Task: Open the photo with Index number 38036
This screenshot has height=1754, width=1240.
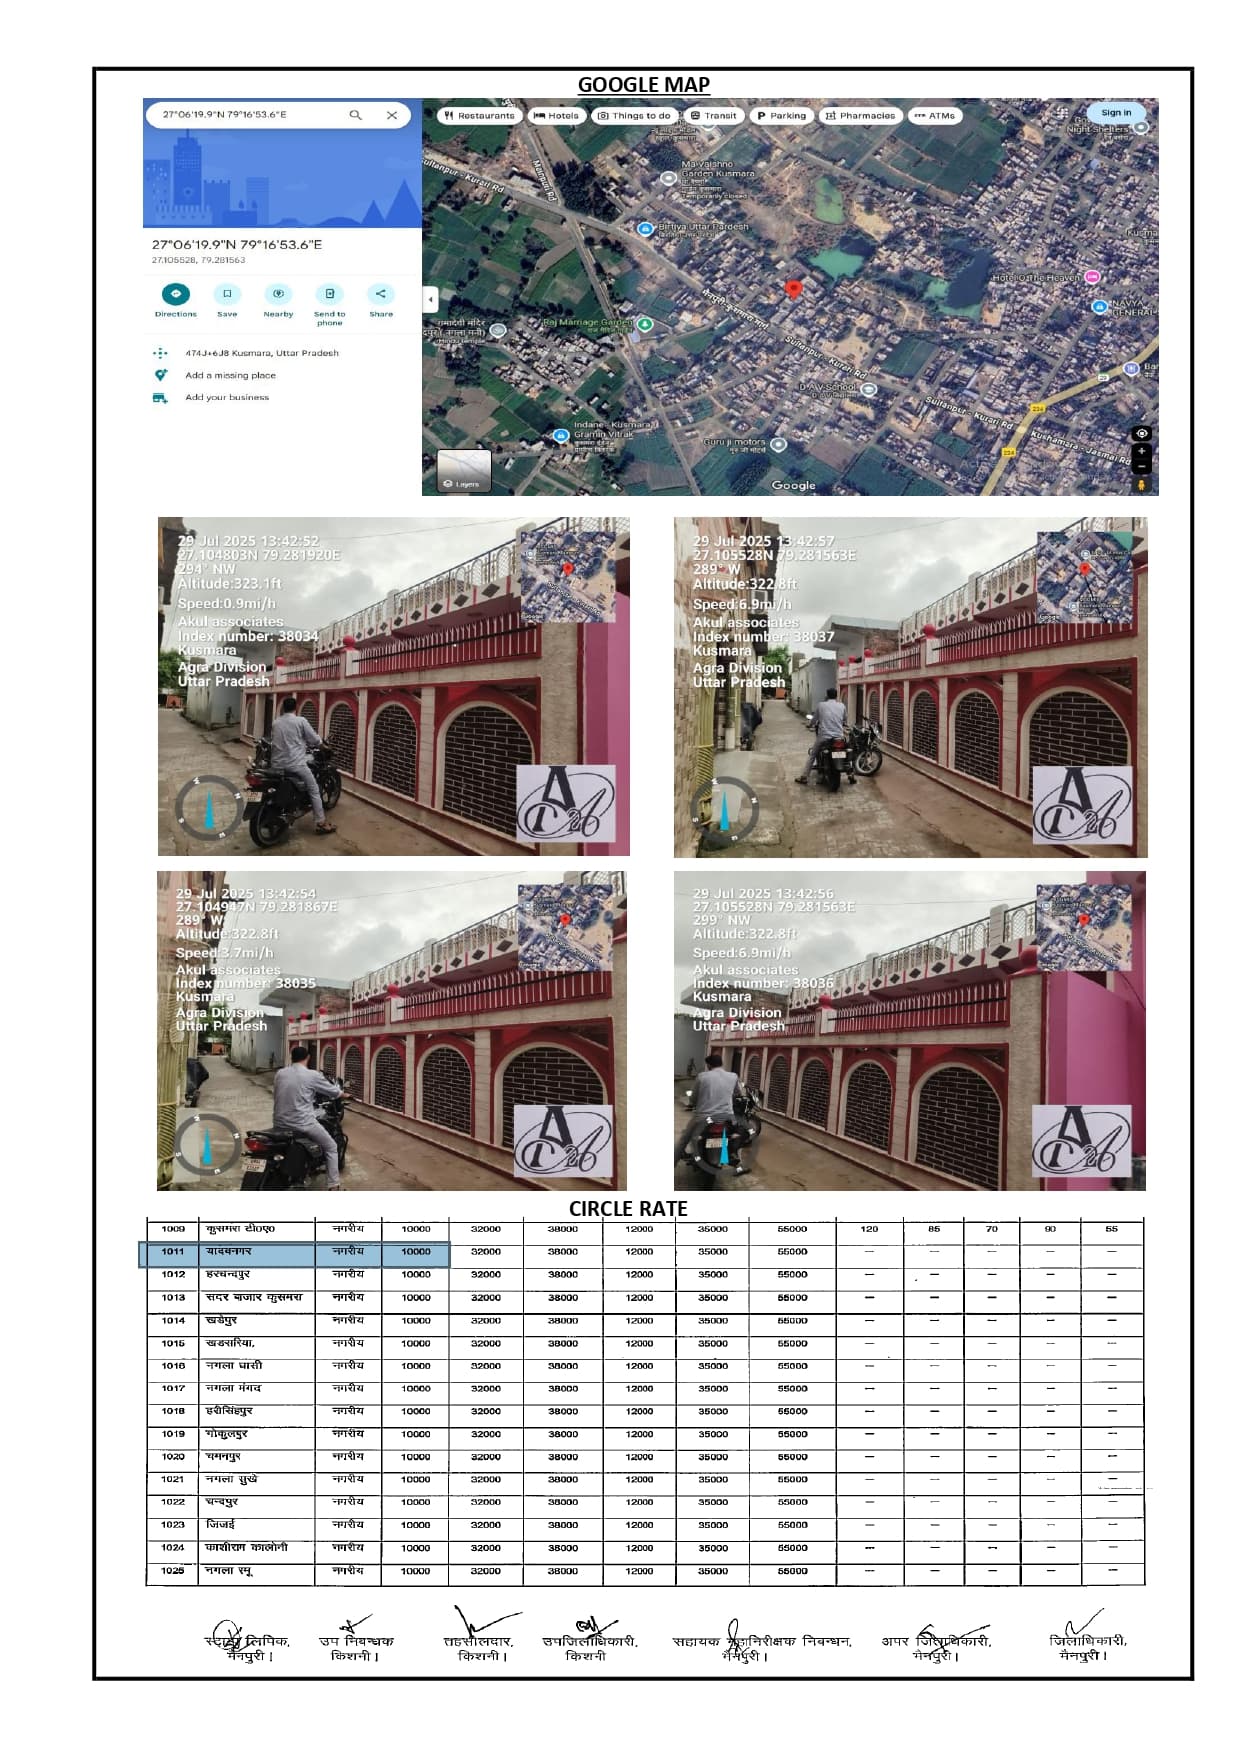Action: click(910, 1031)
